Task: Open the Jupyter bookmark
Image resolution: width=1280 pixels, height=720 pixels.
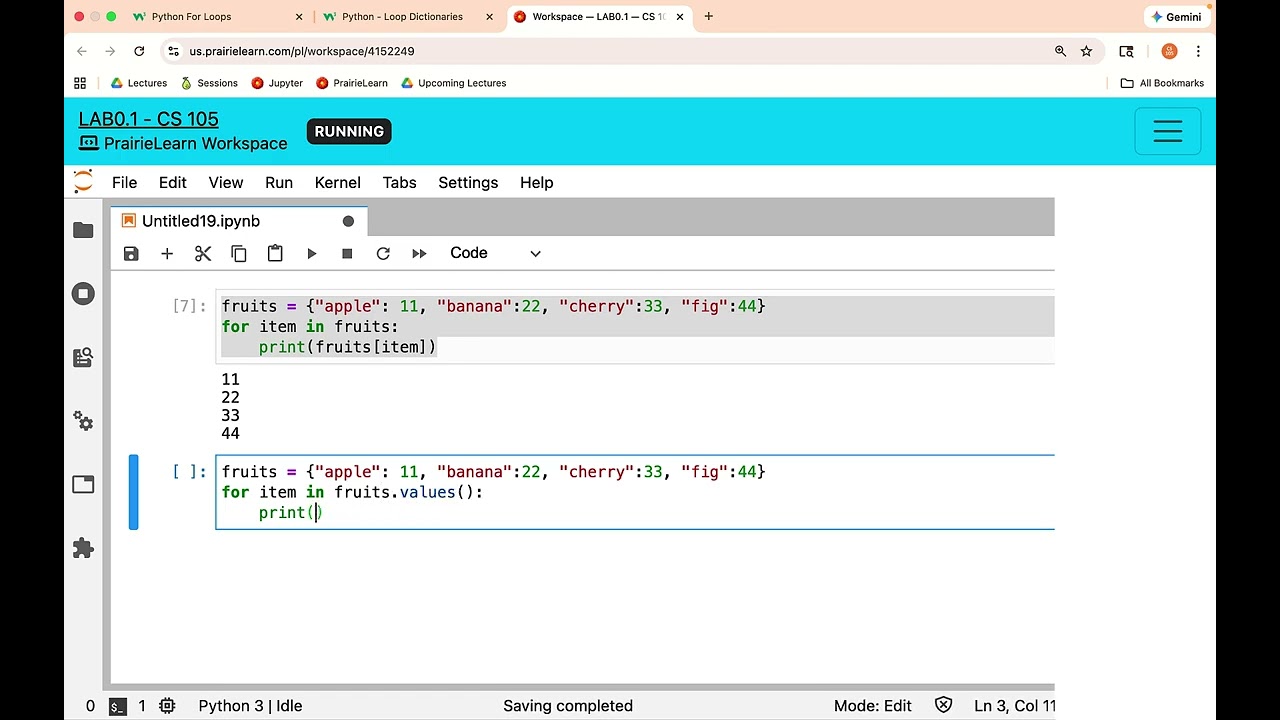Action: click(277, 83)
